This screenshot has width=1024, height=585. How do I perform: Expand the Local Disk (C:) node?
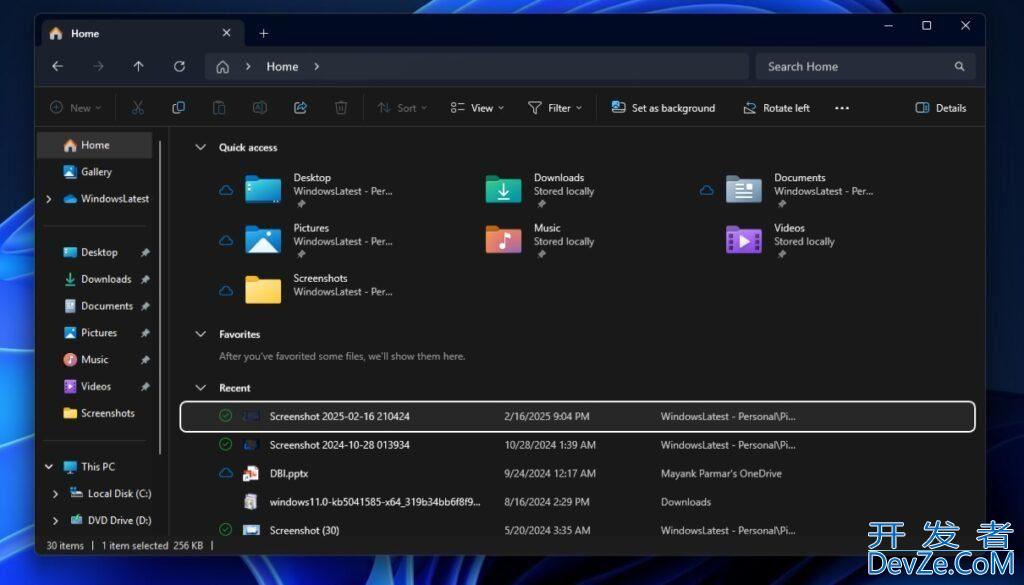[56, 494]
